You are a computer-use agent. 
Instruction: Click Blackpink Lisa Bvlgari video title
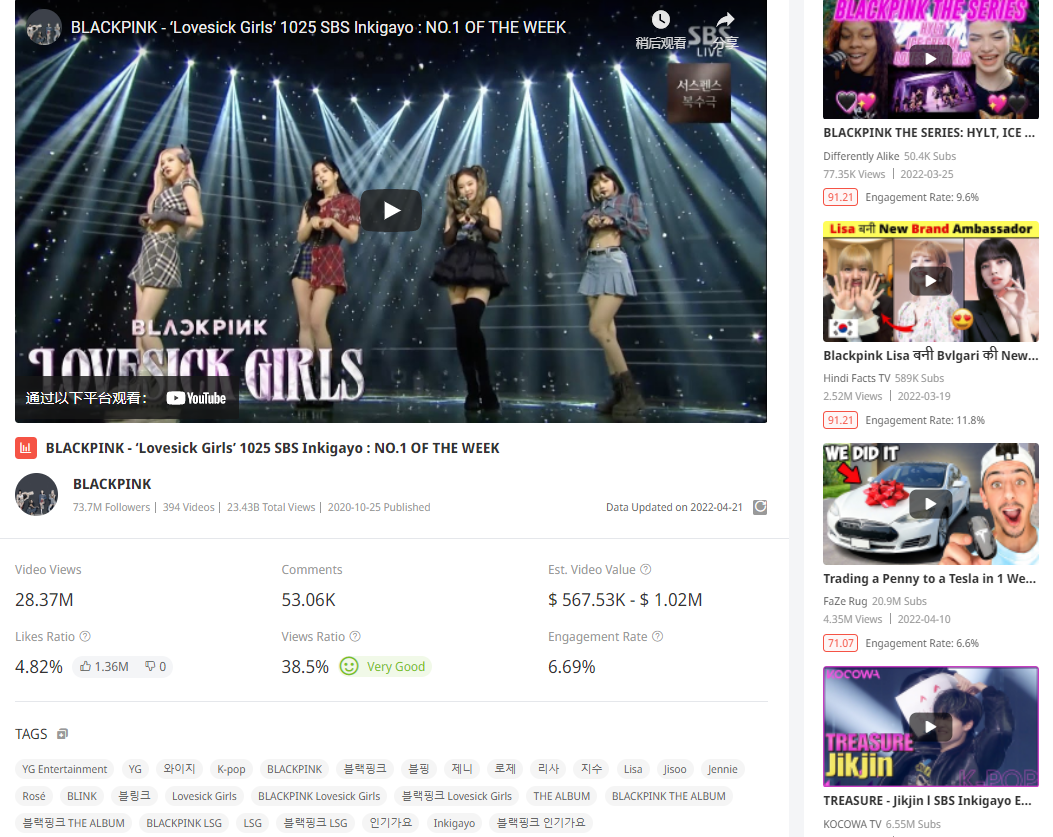pos(930,355)
